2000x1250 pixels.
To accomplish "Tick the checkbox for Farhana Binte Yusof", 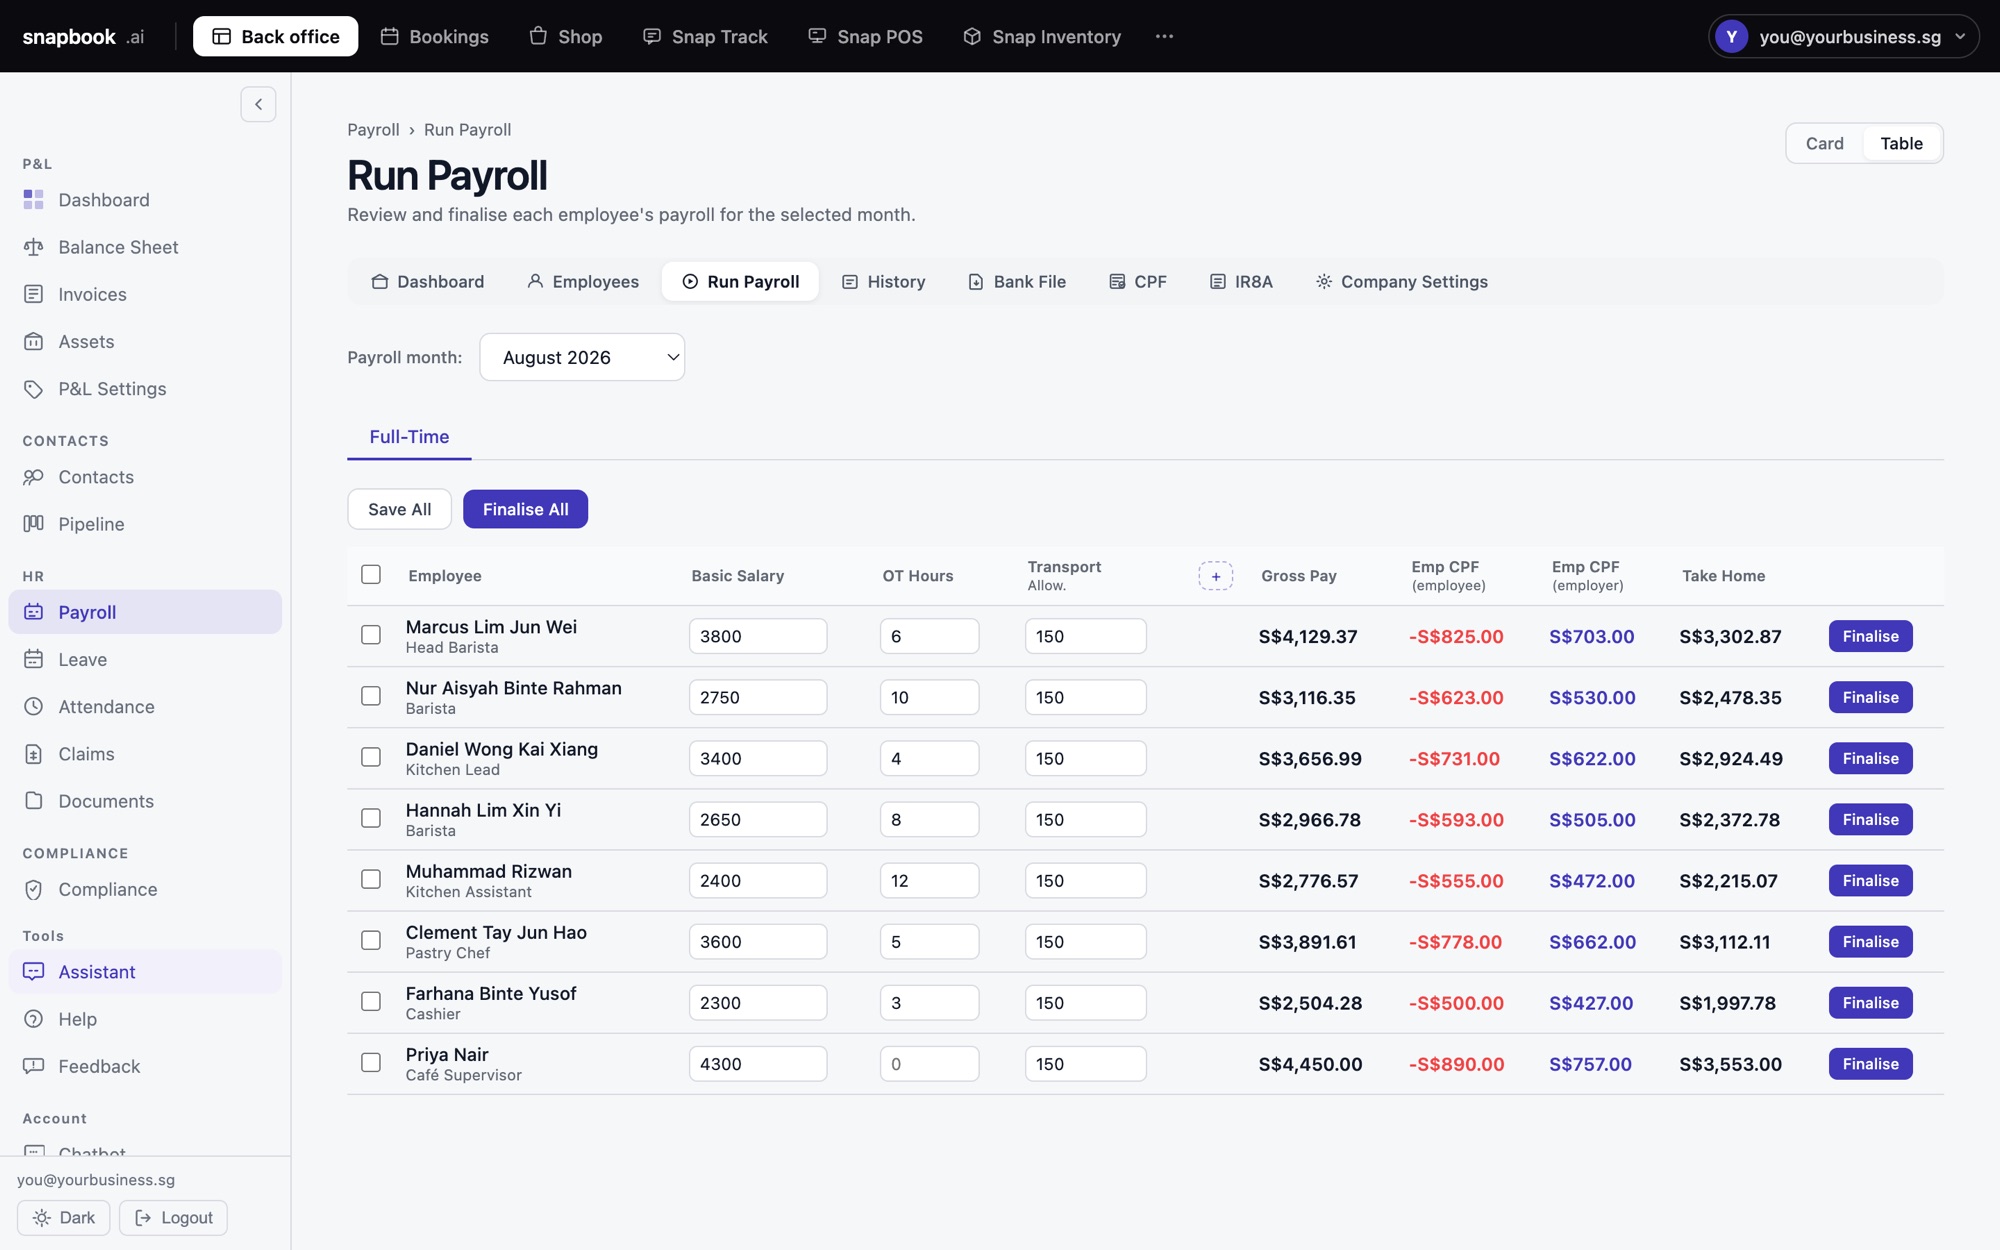I will click(371, 1001).
